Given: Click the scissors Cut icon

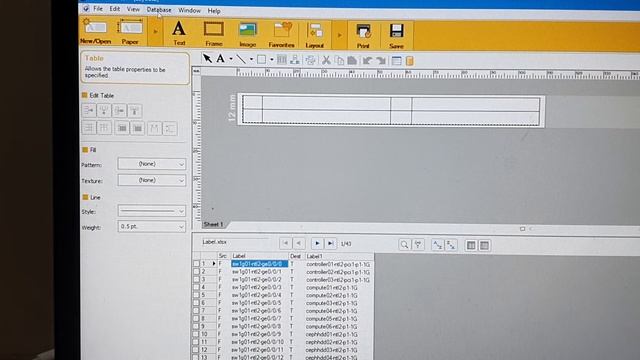Looking at the screenshot, I should [x=326, y=60].
